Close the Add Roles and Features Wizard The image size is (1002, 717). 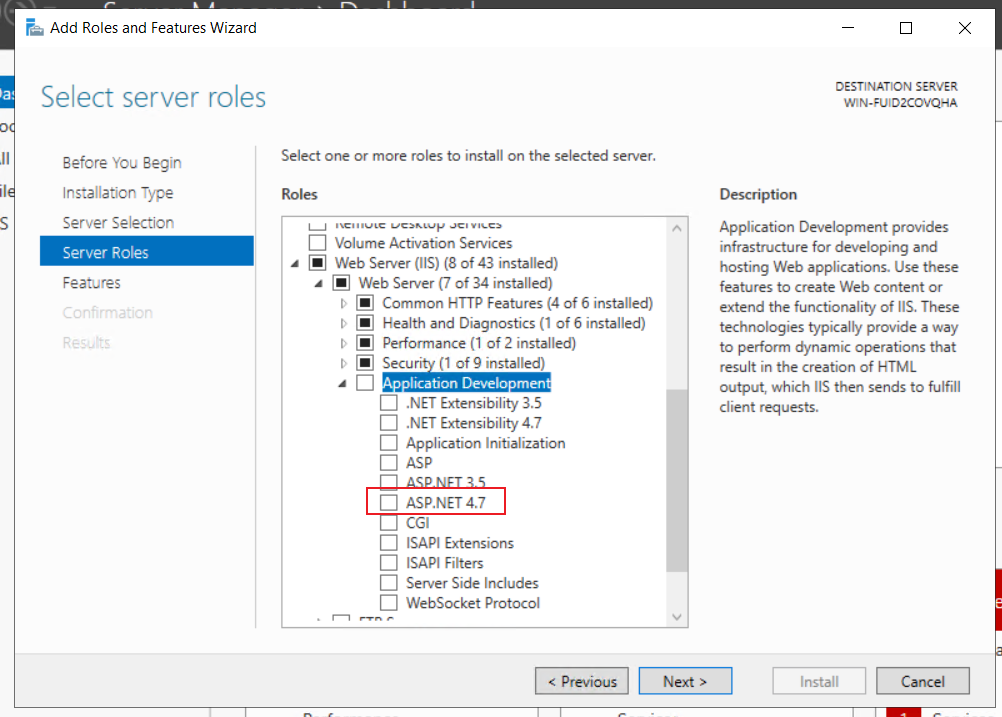964,28
